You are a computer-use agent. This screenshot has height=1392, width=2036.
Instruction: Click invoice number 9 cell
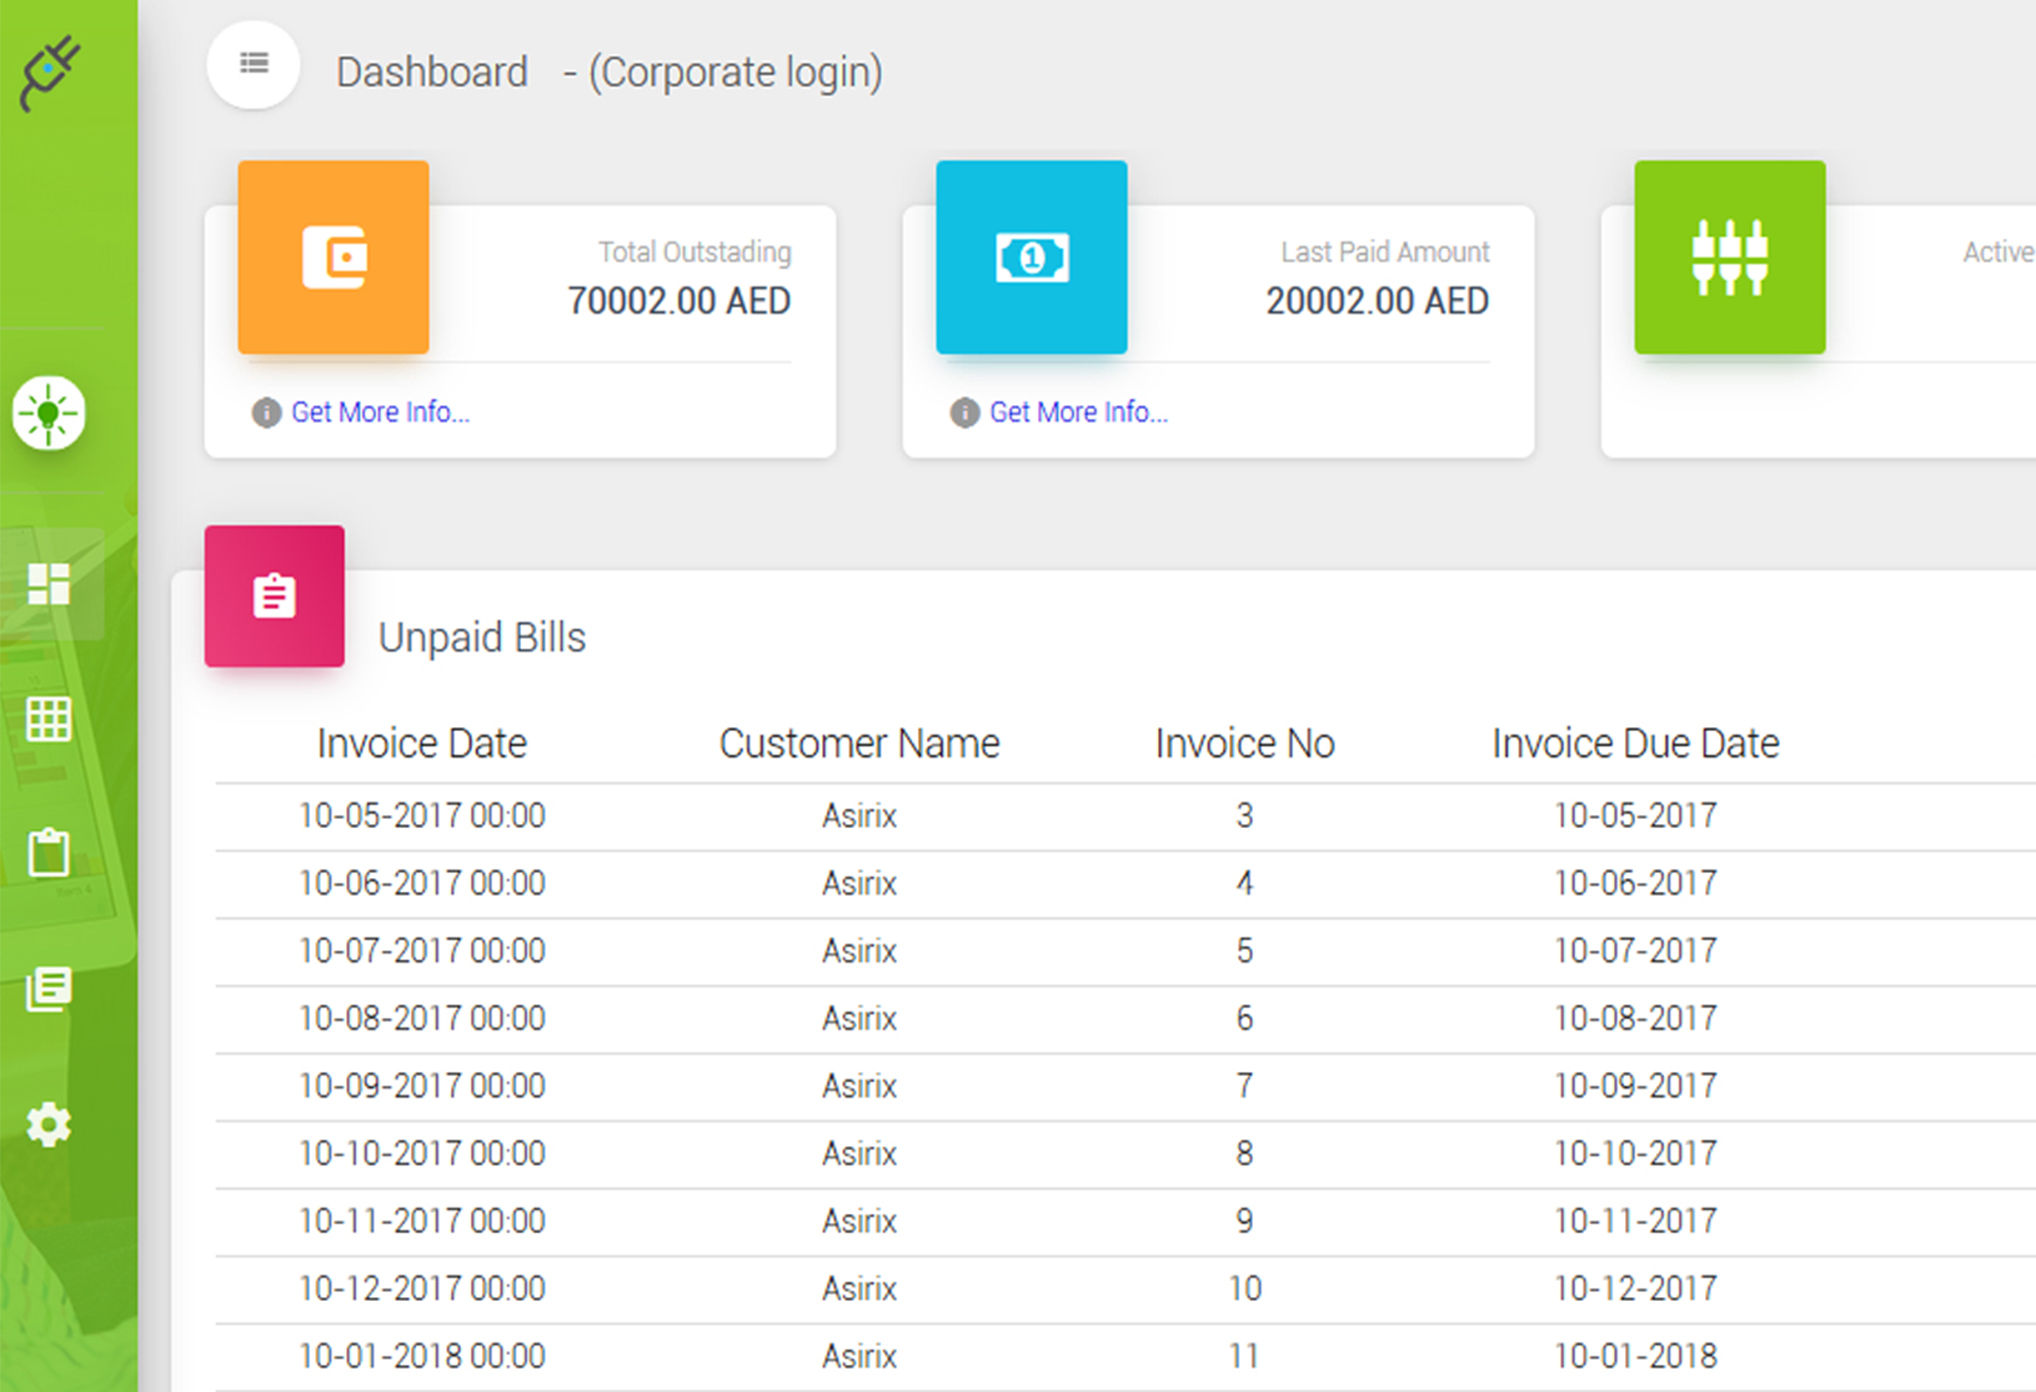pyautogui.click(x=1245, y=1221)
